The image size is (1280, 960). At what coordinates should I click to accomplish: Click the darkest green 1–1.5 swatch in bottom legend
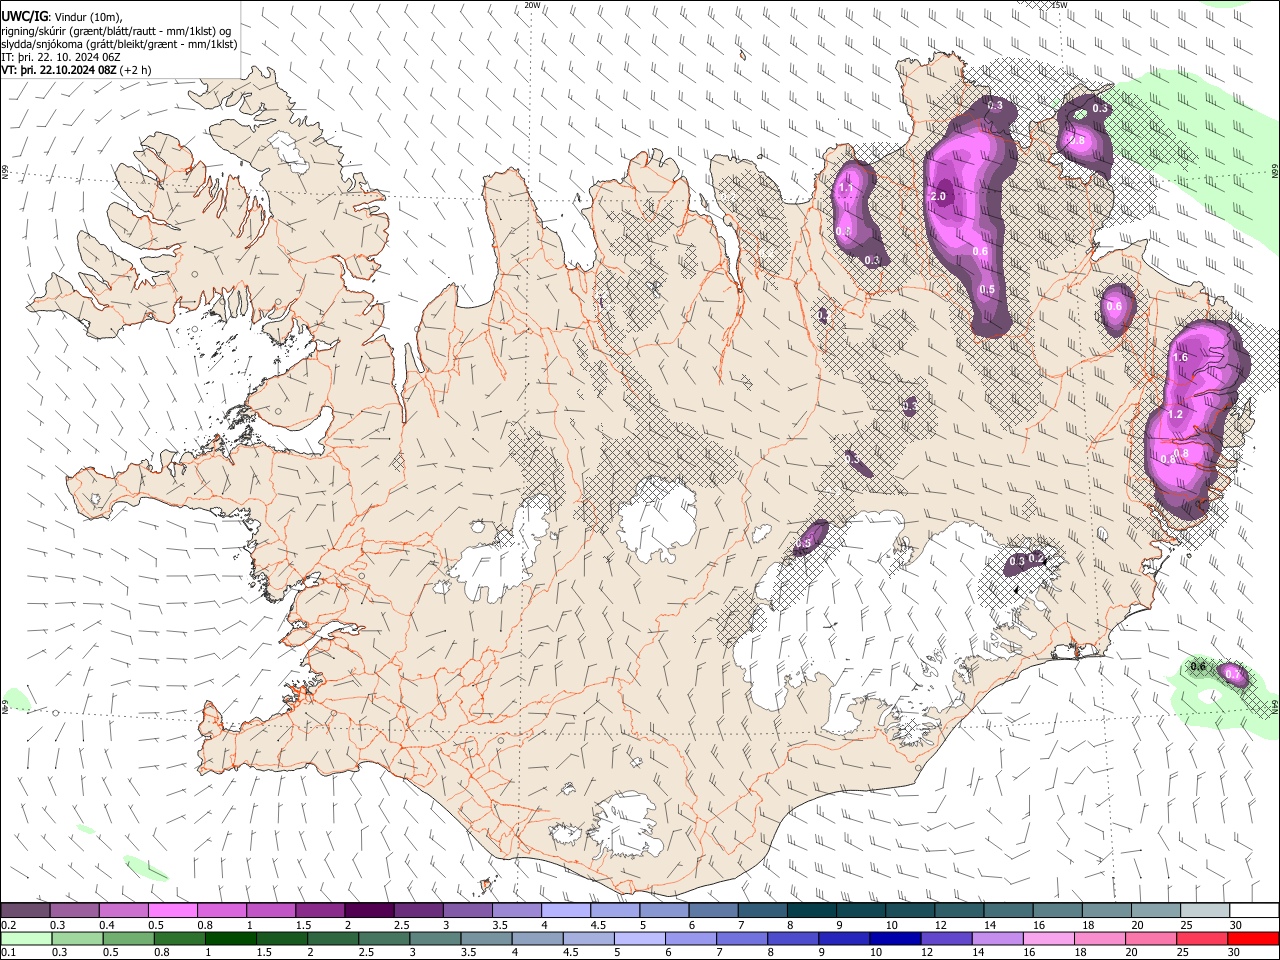pyautogui.click(x=231, y=939)
